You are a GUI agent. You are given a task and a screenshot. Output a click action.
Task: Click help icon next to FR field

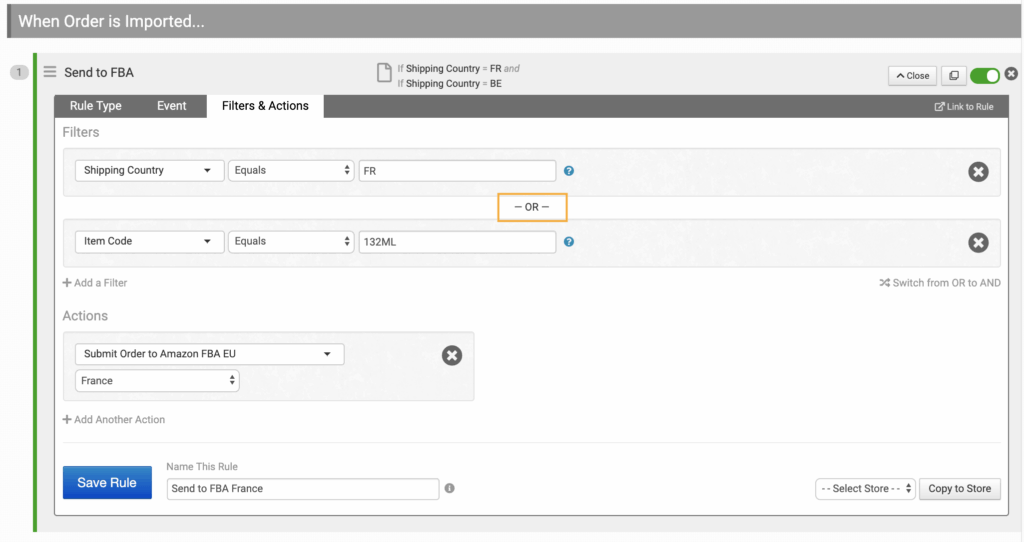pyautogui.click(x=569, y=171)
